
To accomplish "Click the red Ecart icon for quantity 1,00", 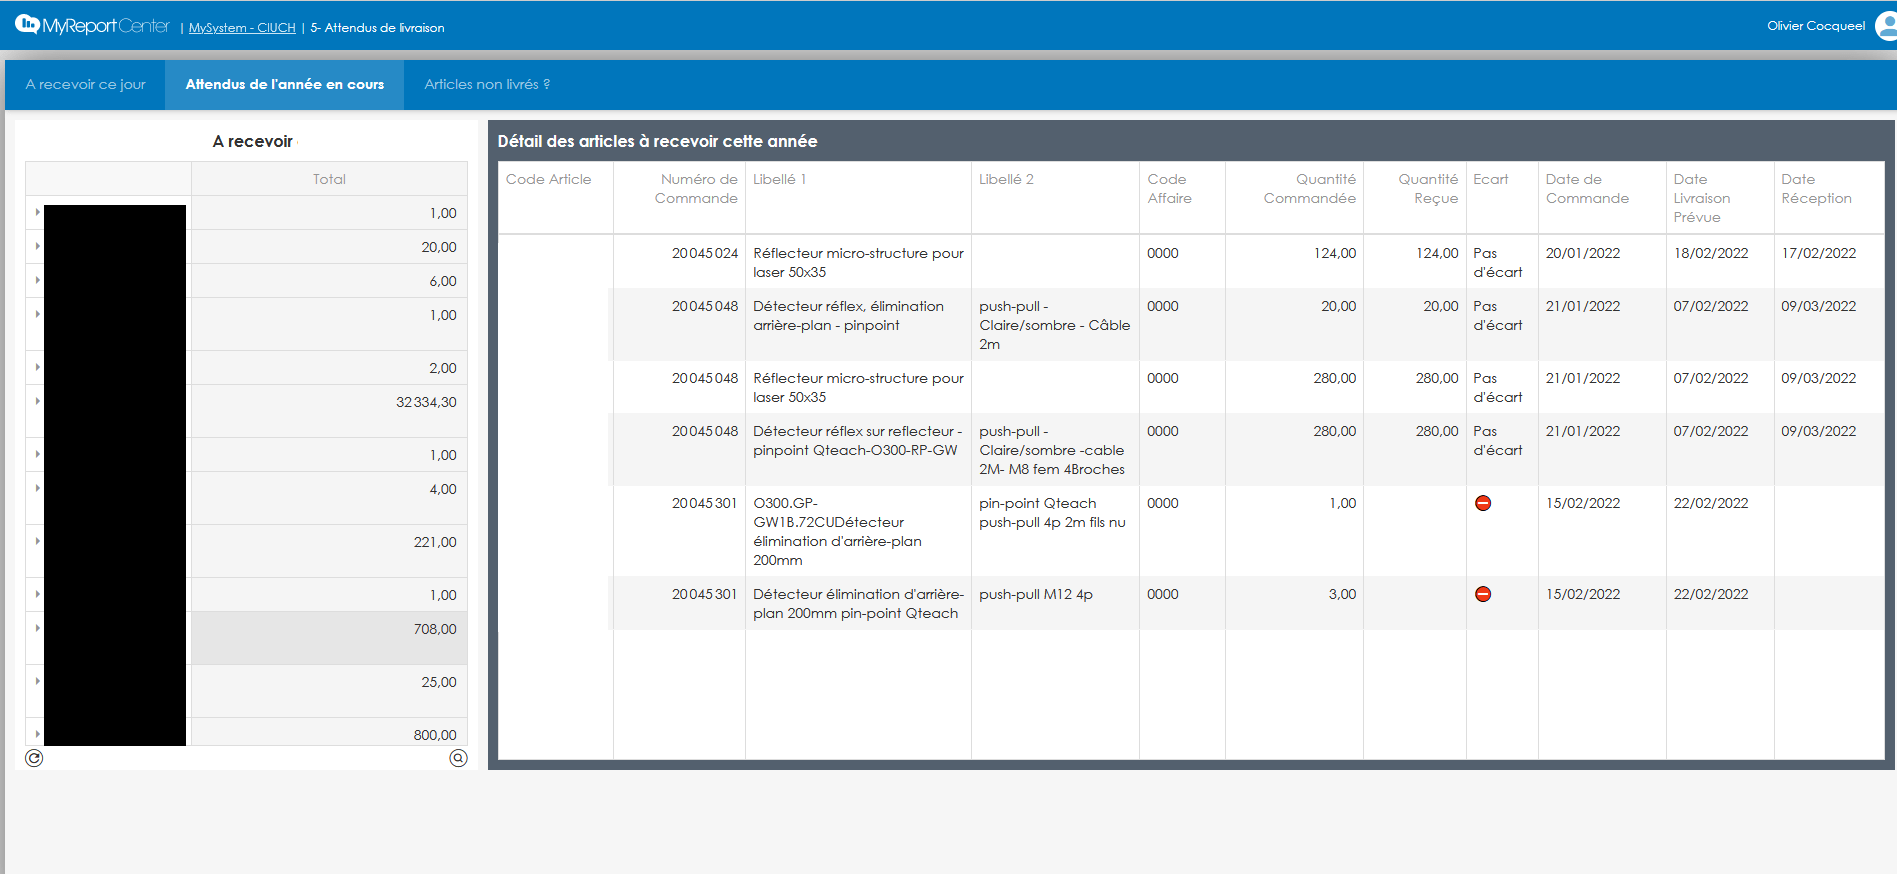I will 1483,503.
